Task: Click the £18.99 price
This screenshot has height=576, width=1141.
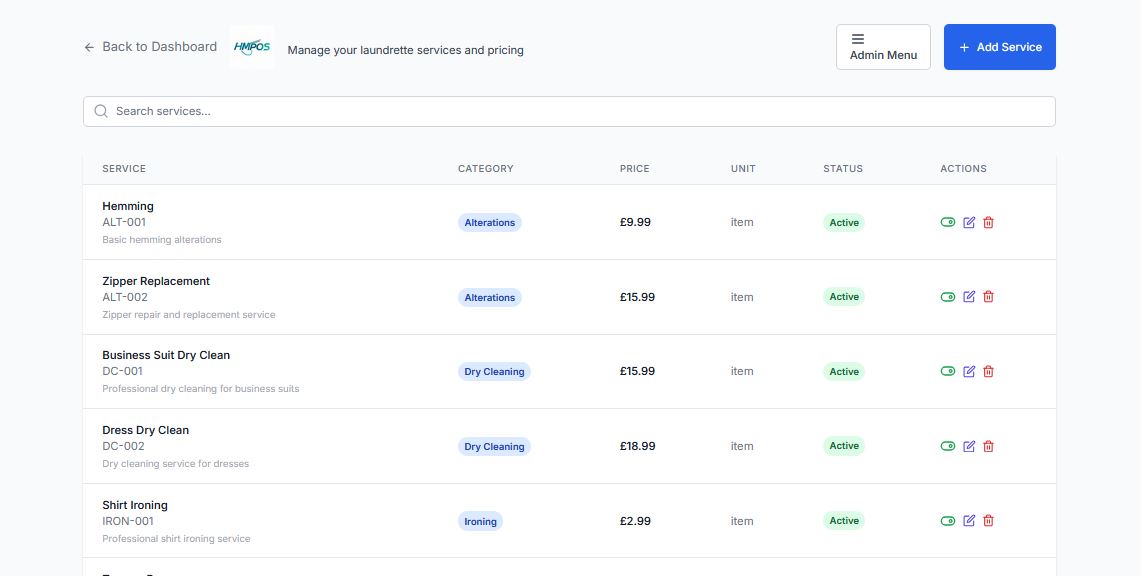Action: [x=637, y=447]
